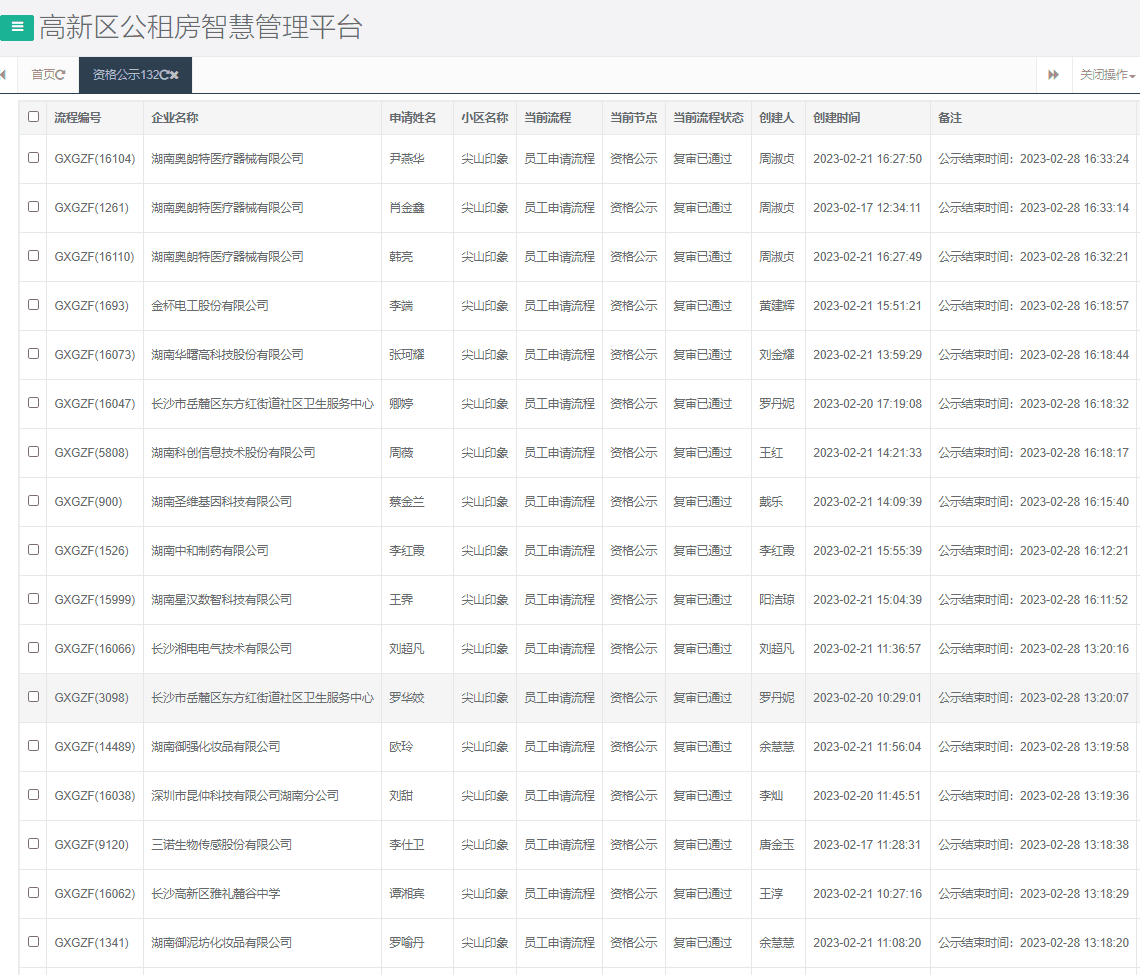Refresh the 首页 tab via its reload icon
This screenshot has width=1140, height=975.
[x=61, y=75]
